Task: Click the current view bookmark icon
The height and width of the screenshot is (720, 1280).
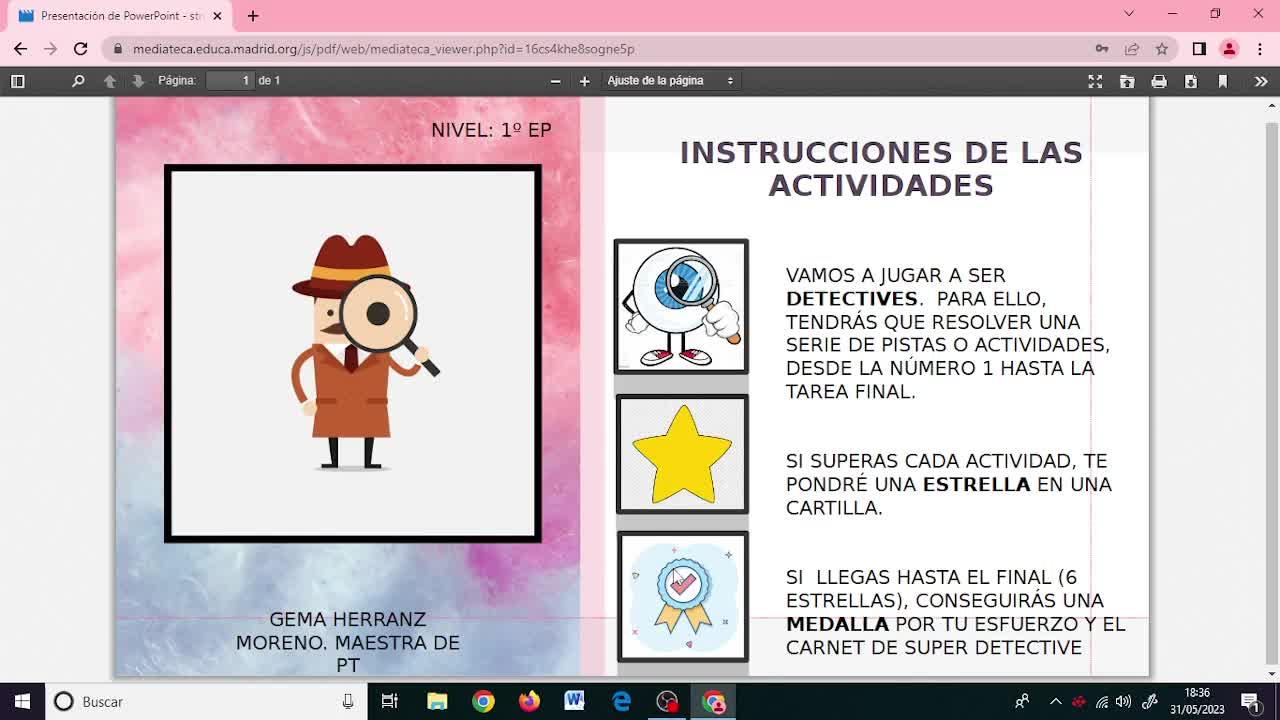Action: click(1222, 81)
